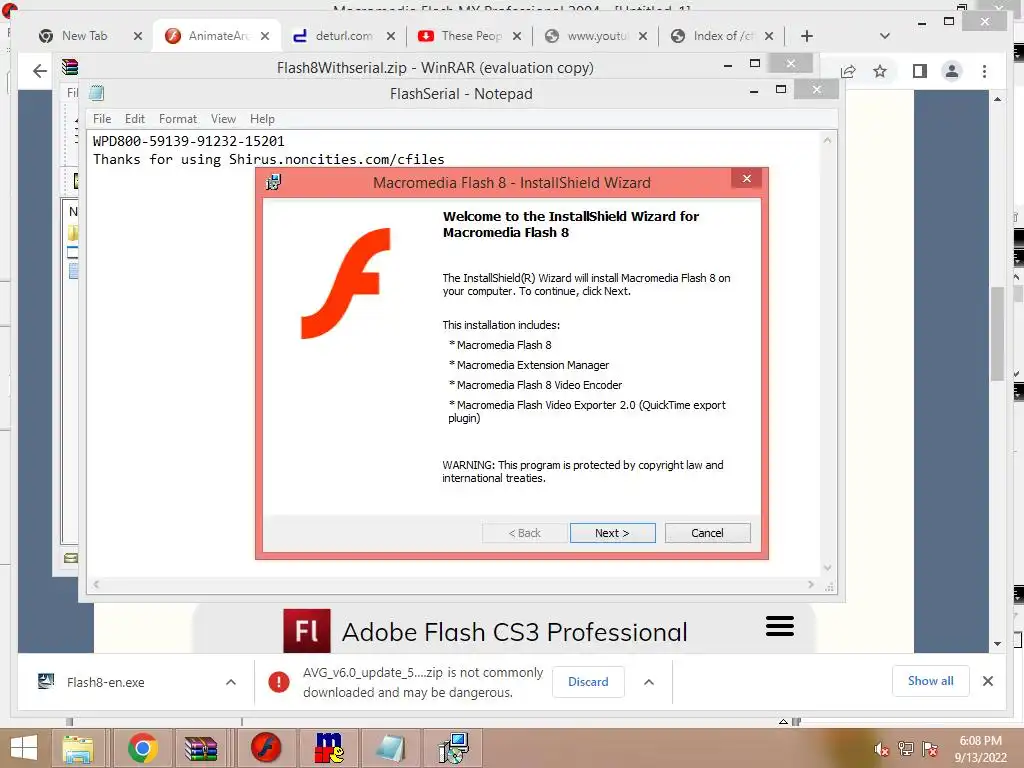Click the disabled Back button in wizard

pyautogui.click(x=524, y=533)
